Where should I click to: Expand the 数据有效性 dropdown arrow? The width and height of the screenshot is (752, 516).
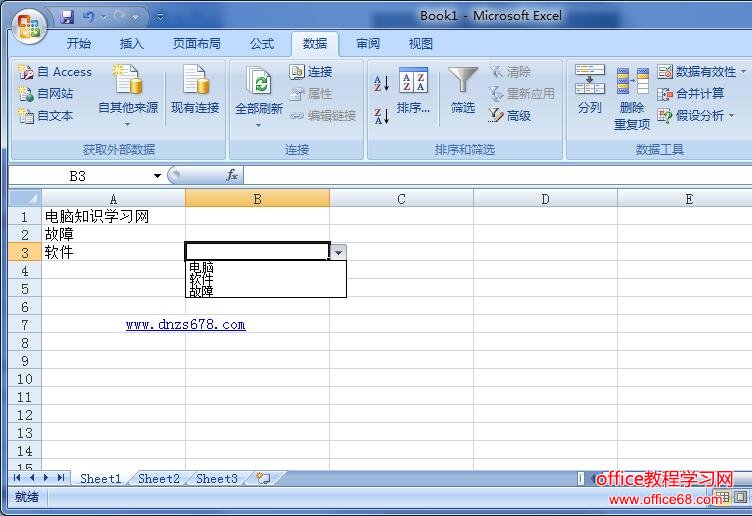pyautogui.click(x=743, y=72)
